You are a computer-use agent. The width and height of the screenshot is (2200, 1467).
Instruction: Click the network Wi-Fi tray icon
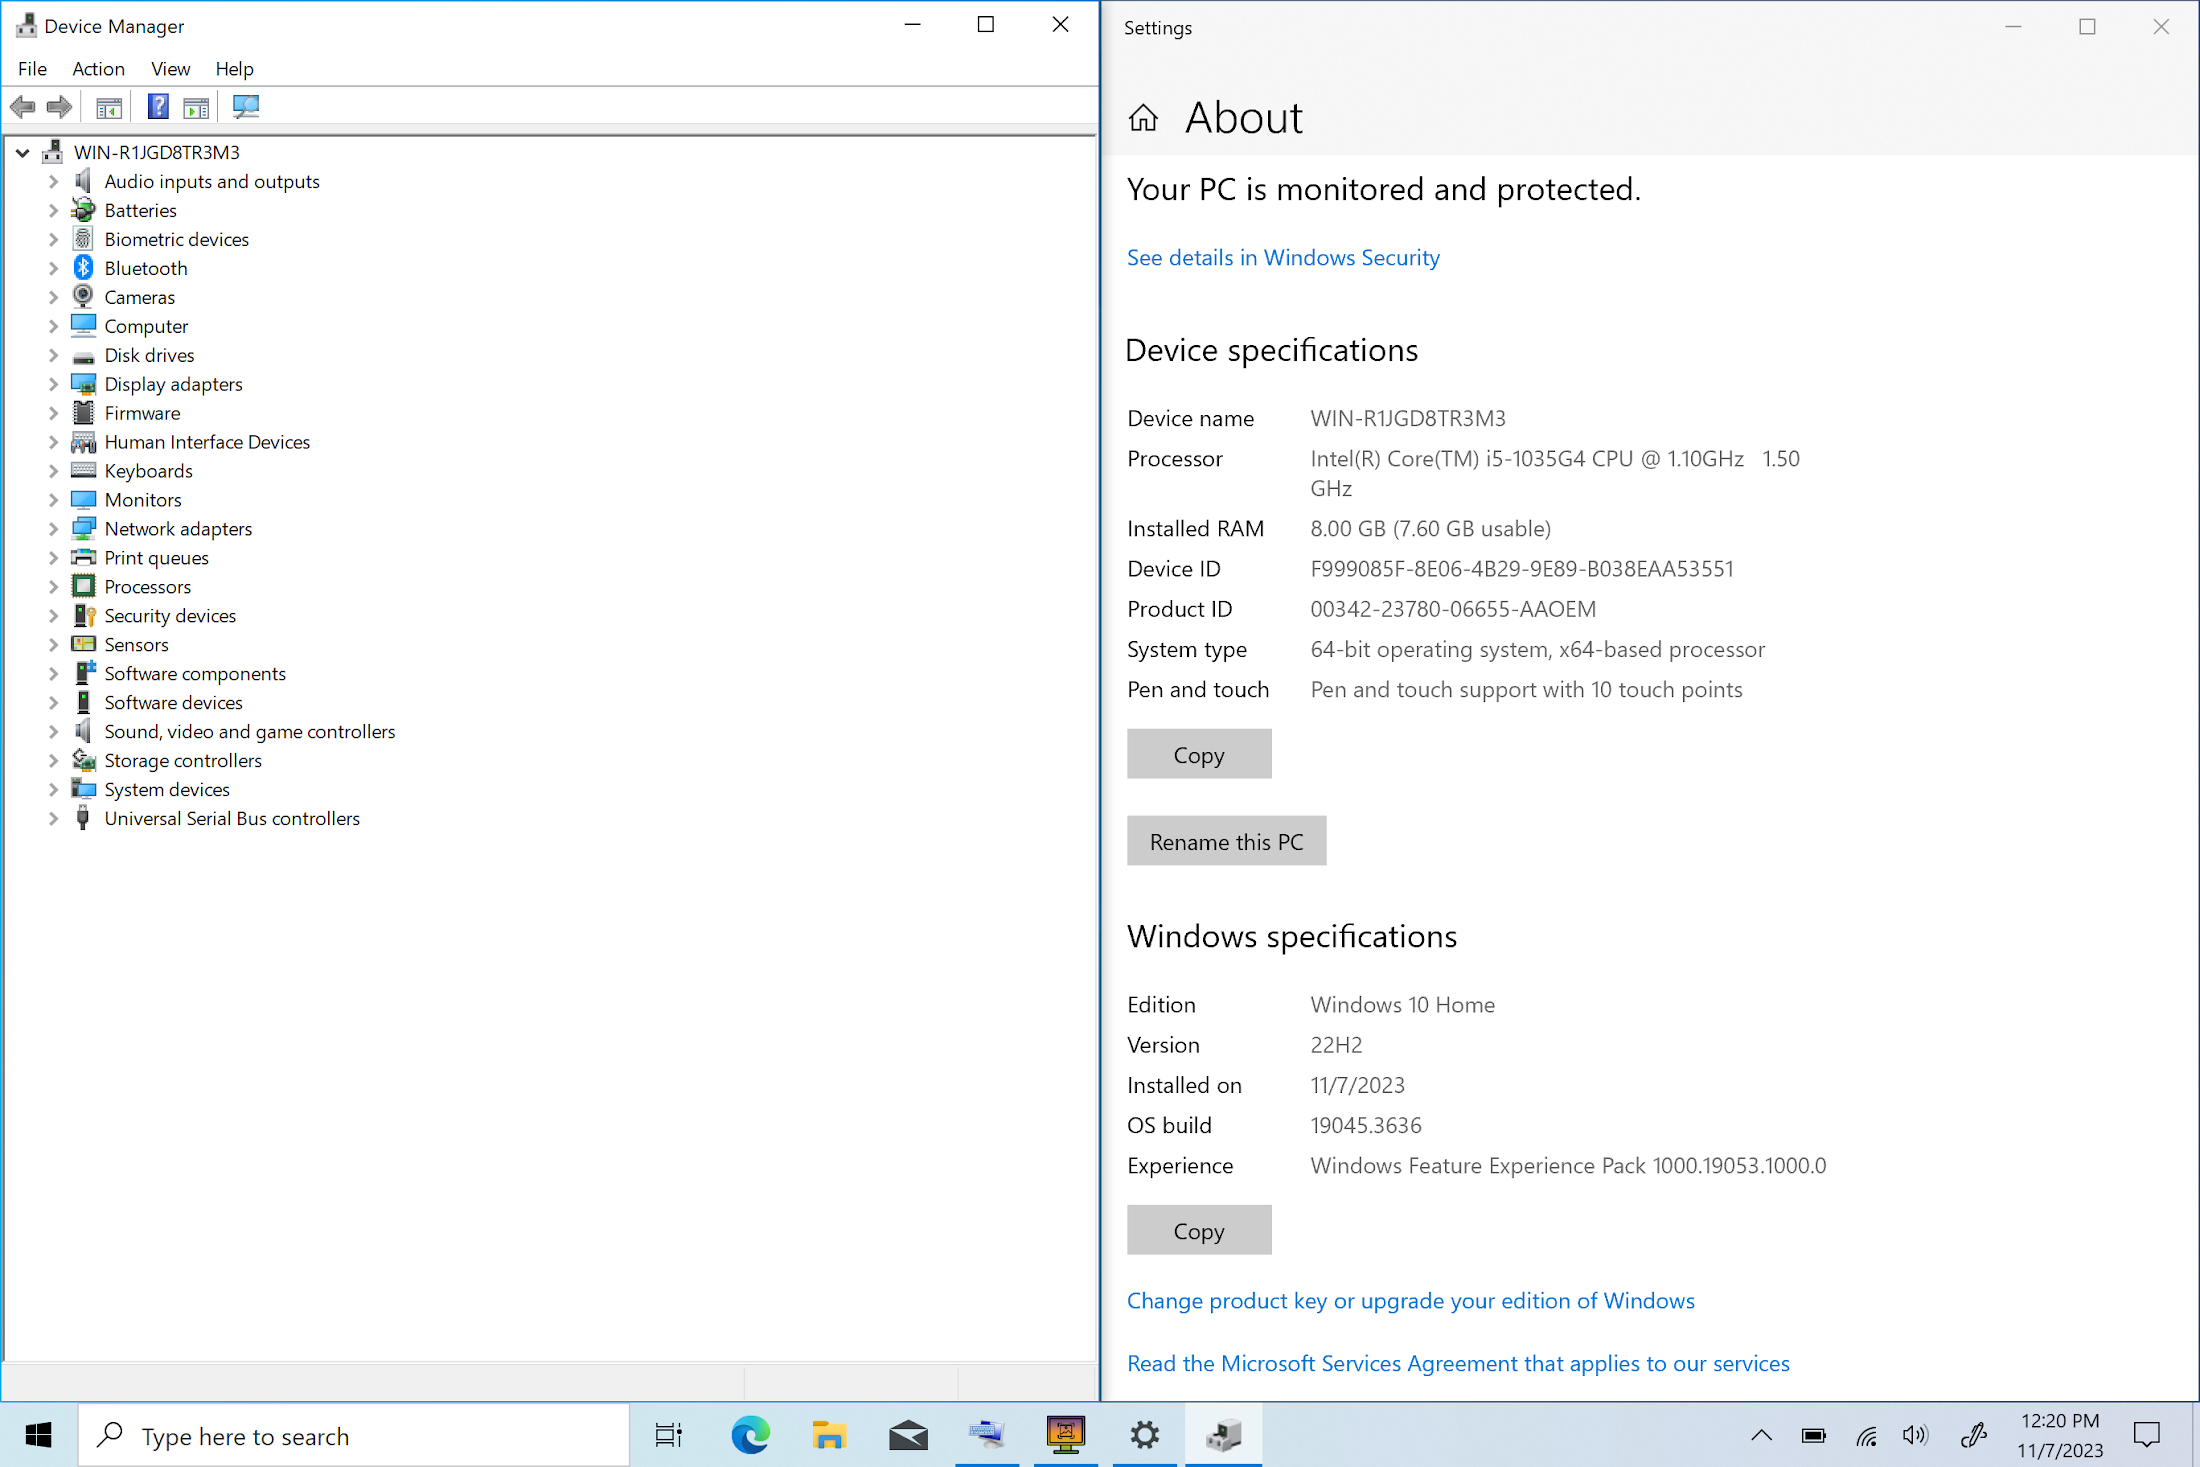click(x=1866, y=1436)
